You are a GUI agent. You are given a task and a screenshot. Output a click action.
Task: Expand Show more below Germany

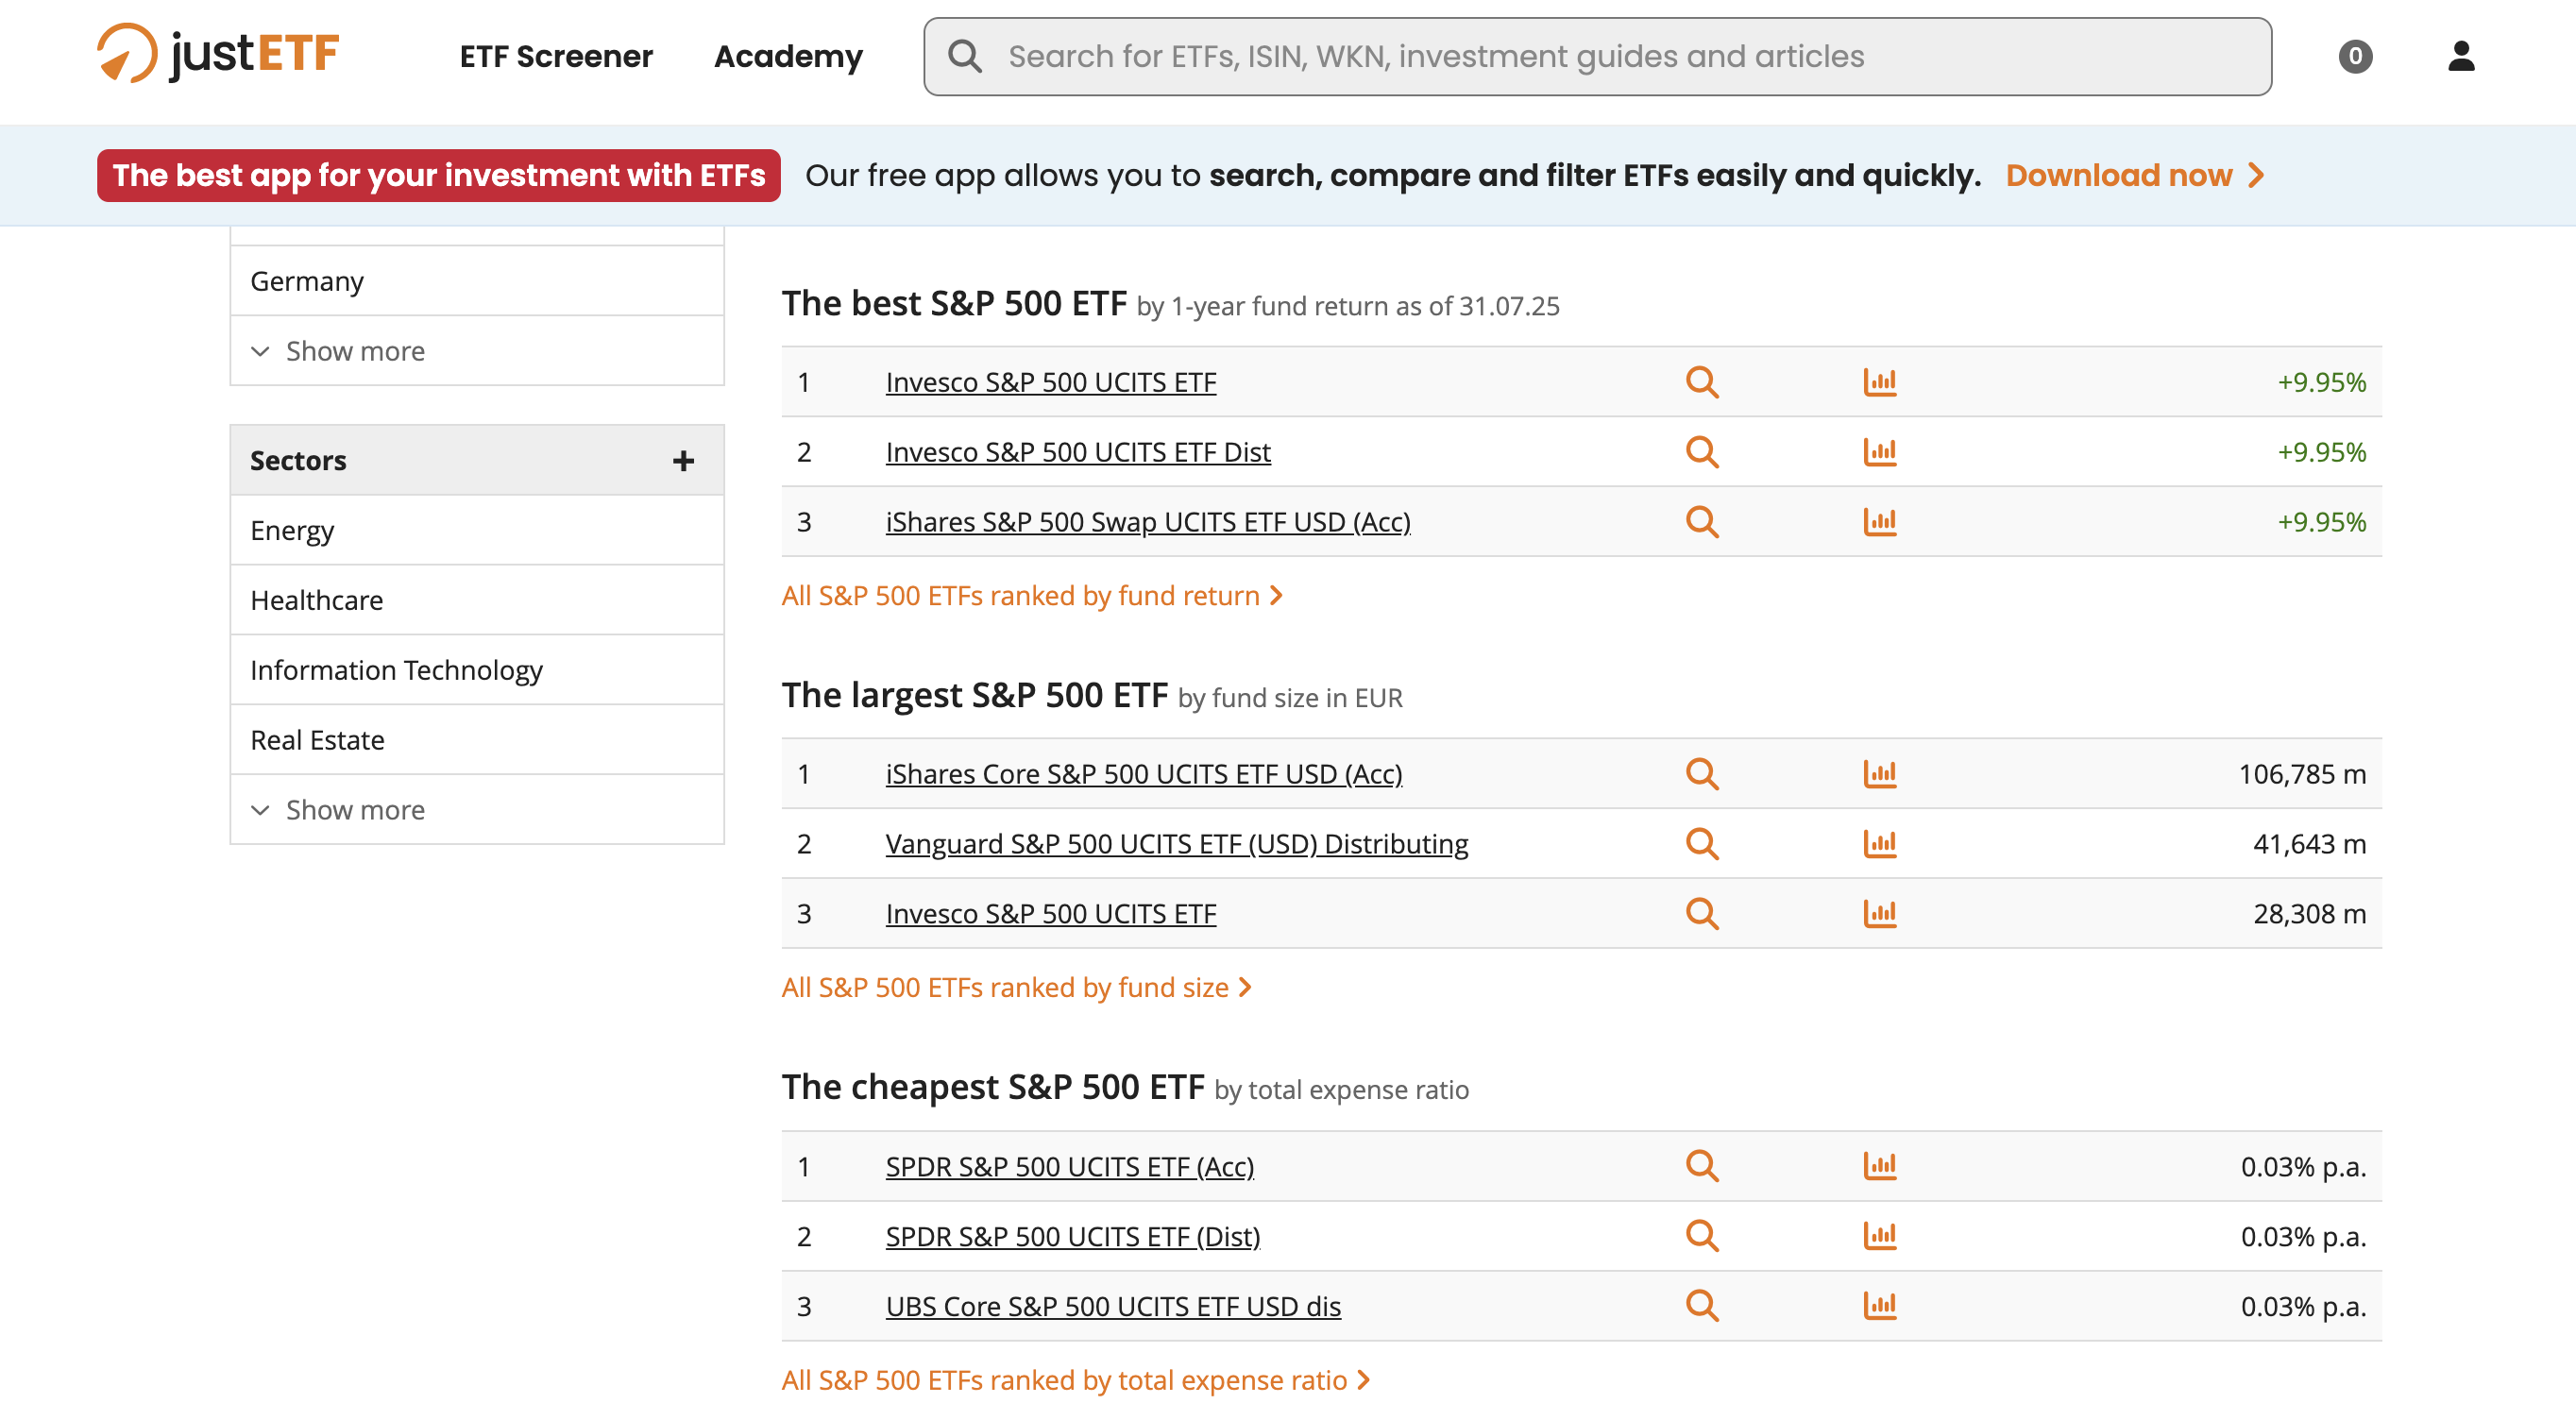point(354,351)
